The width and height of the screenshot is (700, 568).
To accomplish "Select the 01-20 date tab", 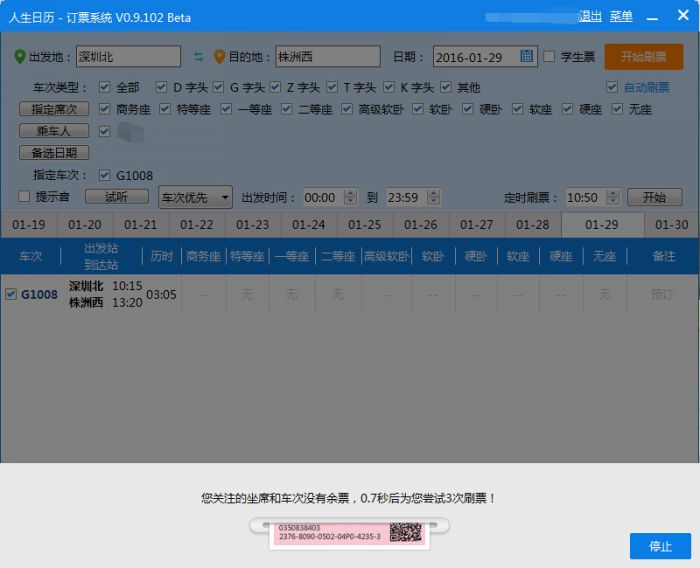I will pos(85,225).
